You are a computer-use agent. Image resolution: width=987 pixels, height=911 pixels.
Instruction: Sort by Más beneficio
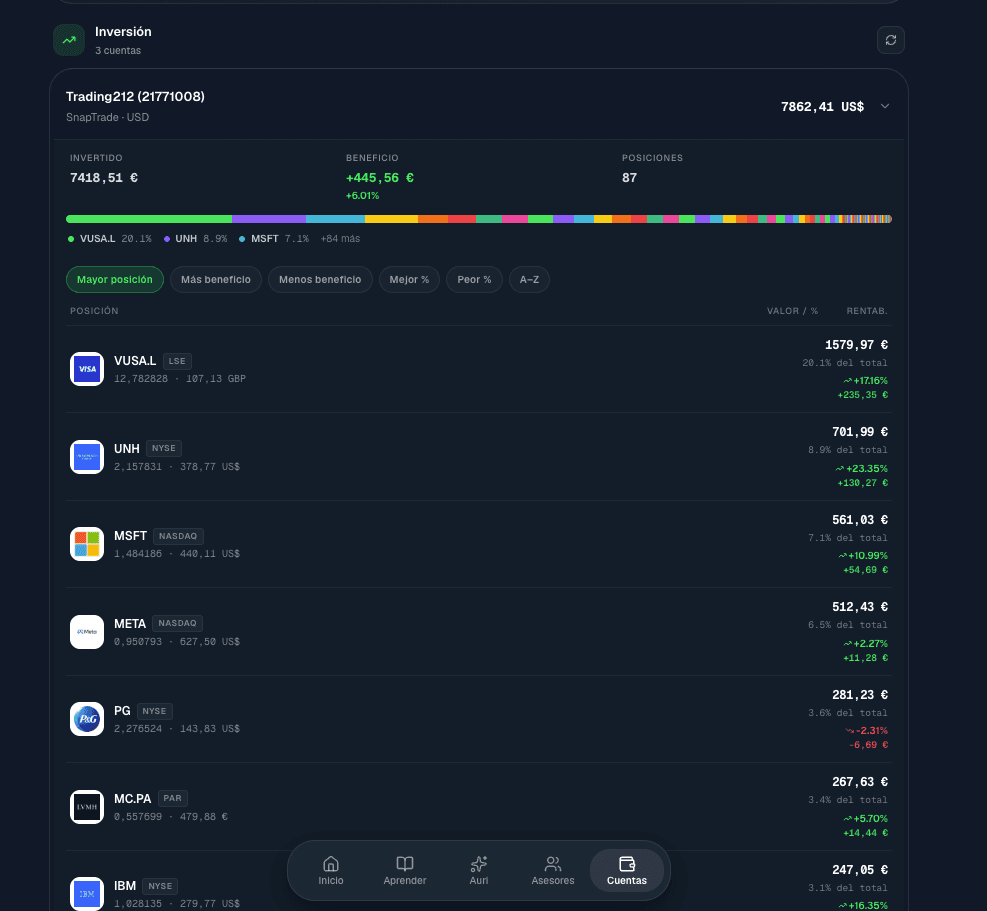tap(216, 280)
